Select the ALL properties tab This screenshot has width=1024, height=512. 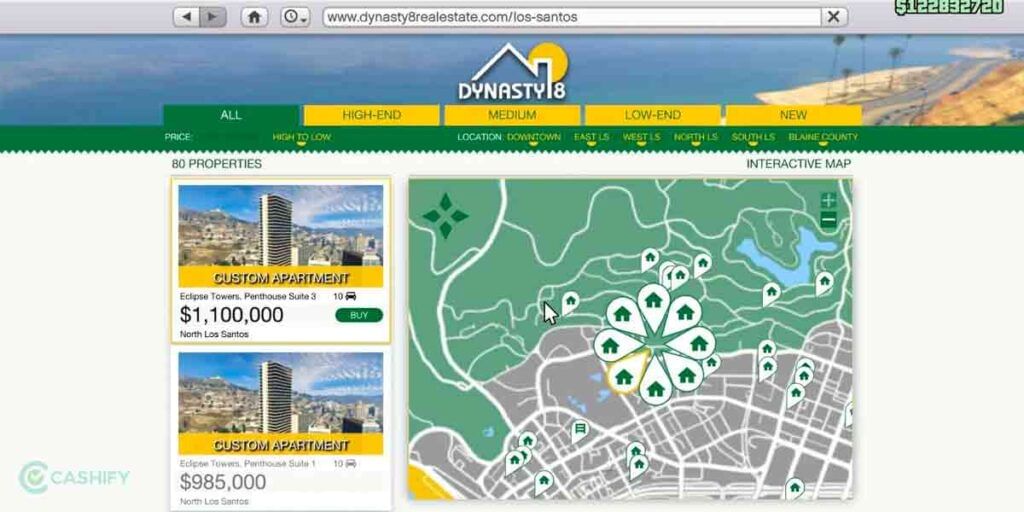[231, 115]
